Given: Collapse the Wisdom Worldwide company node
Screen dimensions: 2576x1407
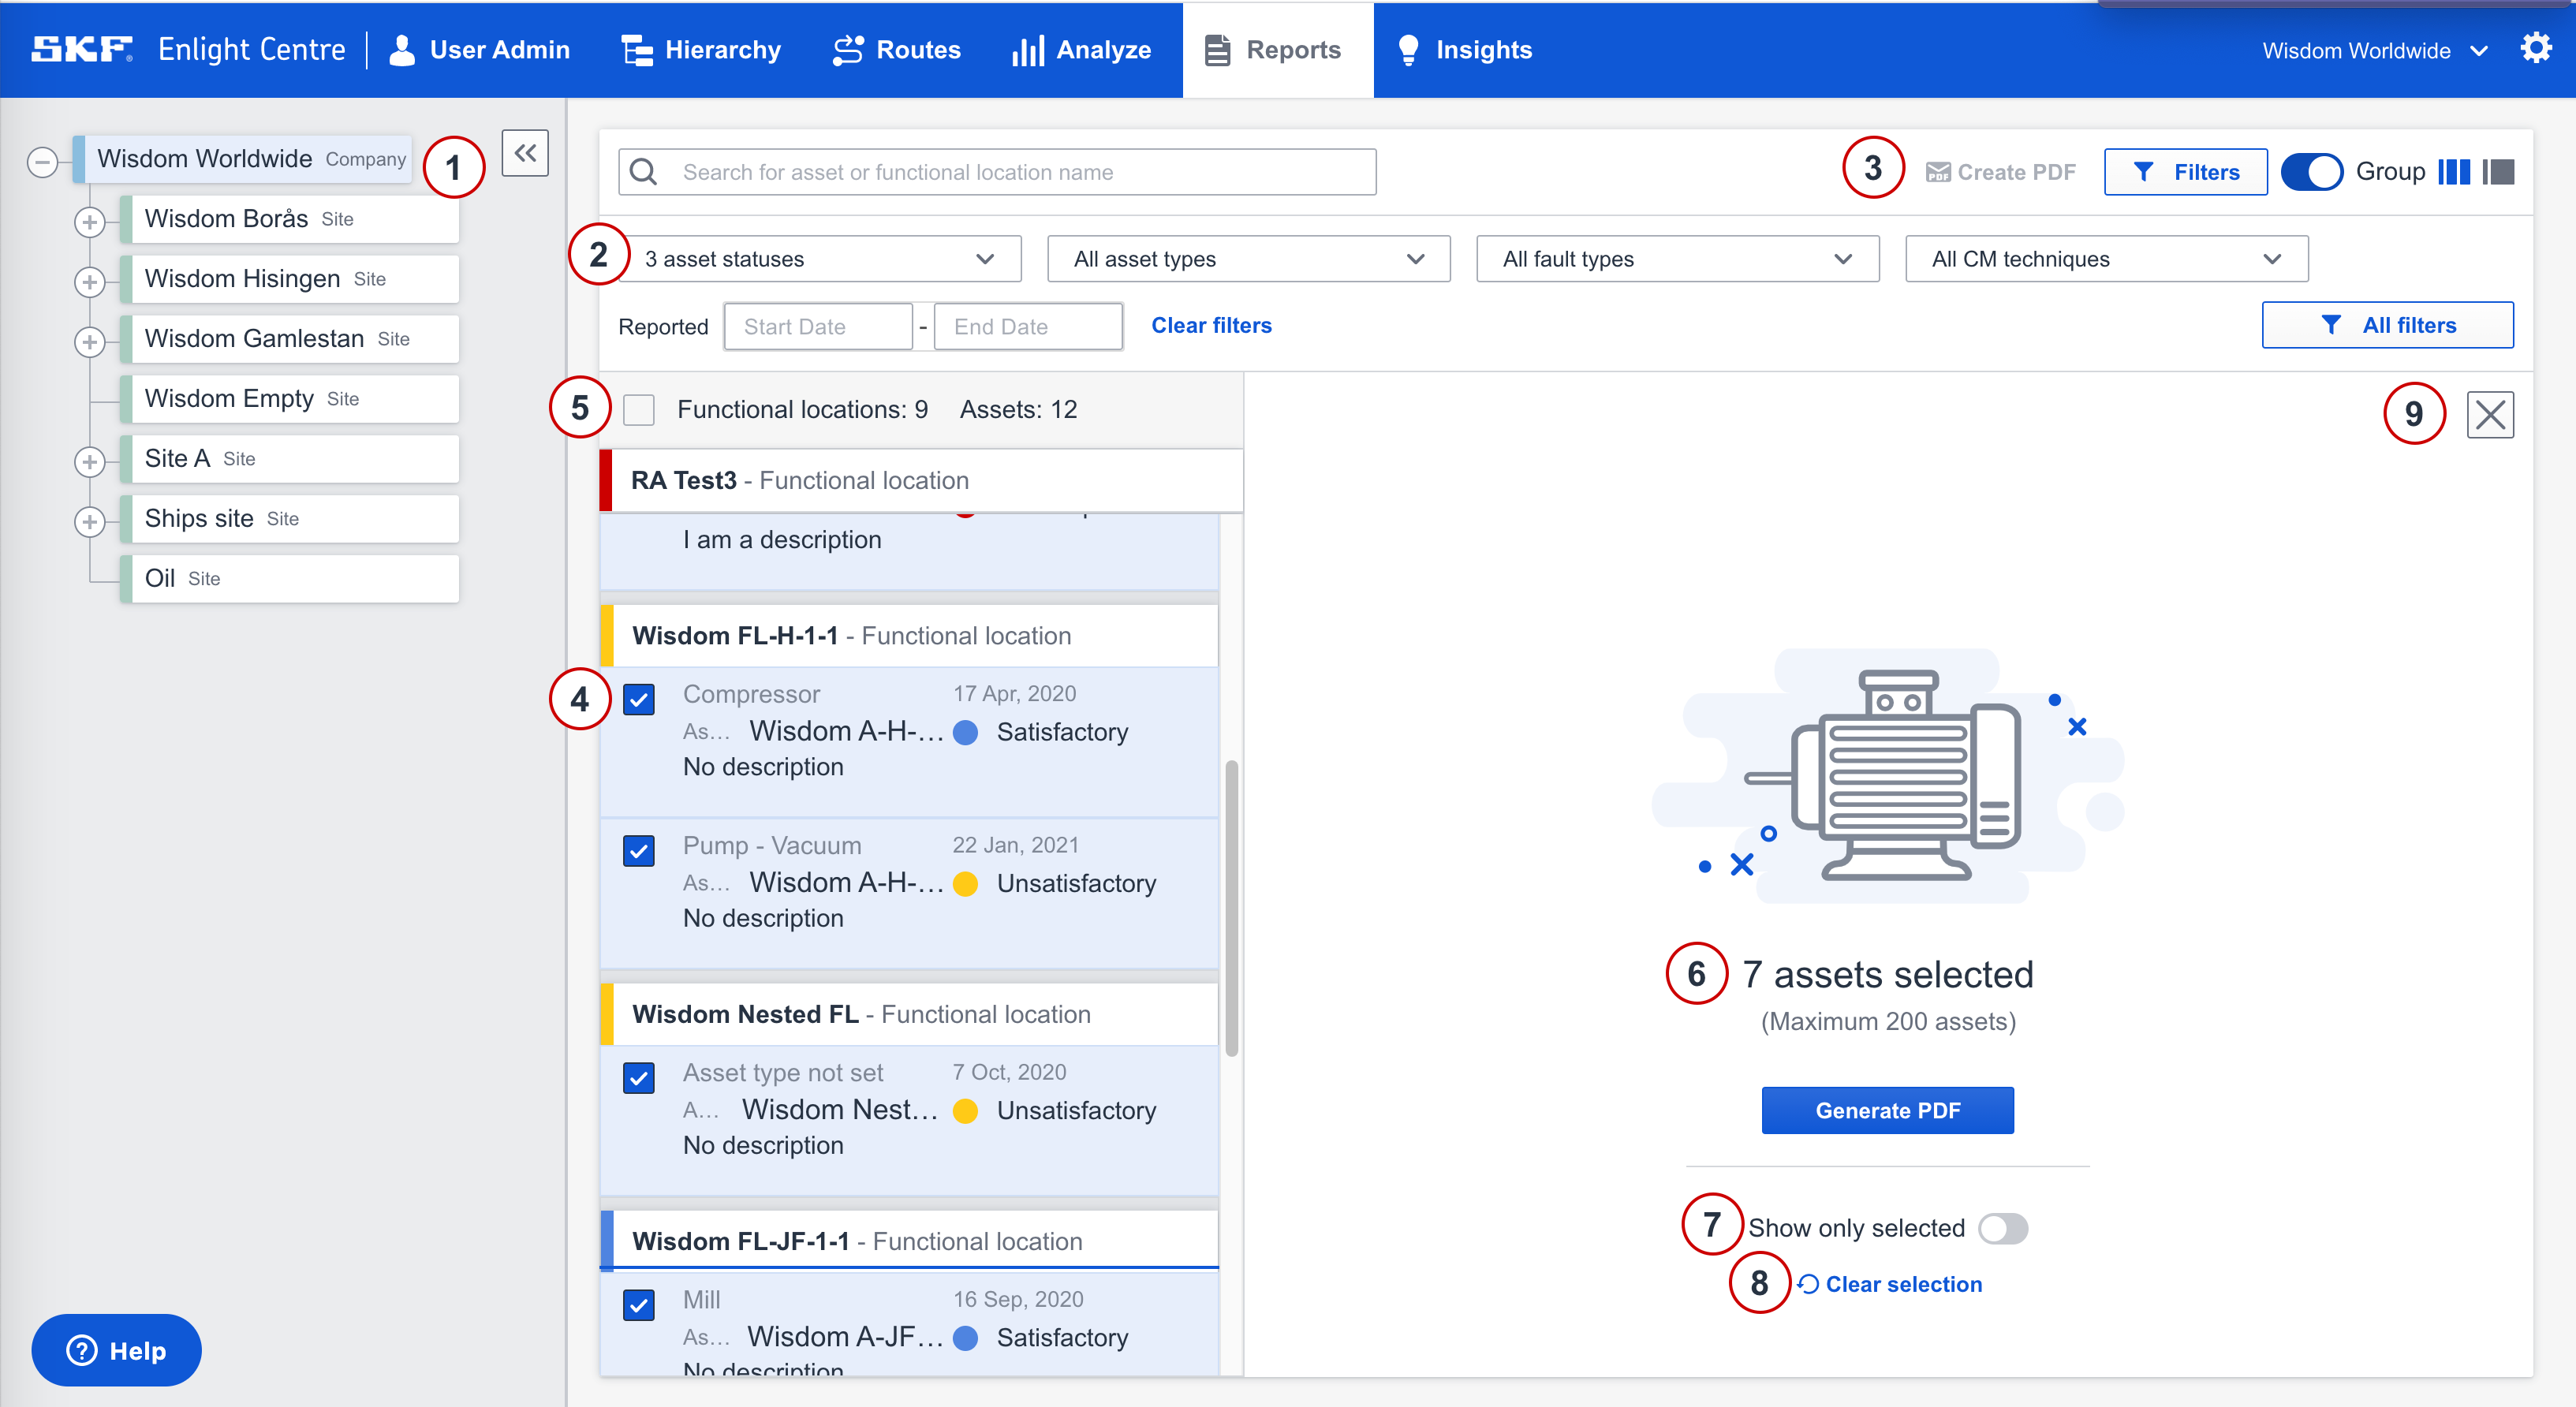Looking at the screenshot, I should (x=42, y=162).
